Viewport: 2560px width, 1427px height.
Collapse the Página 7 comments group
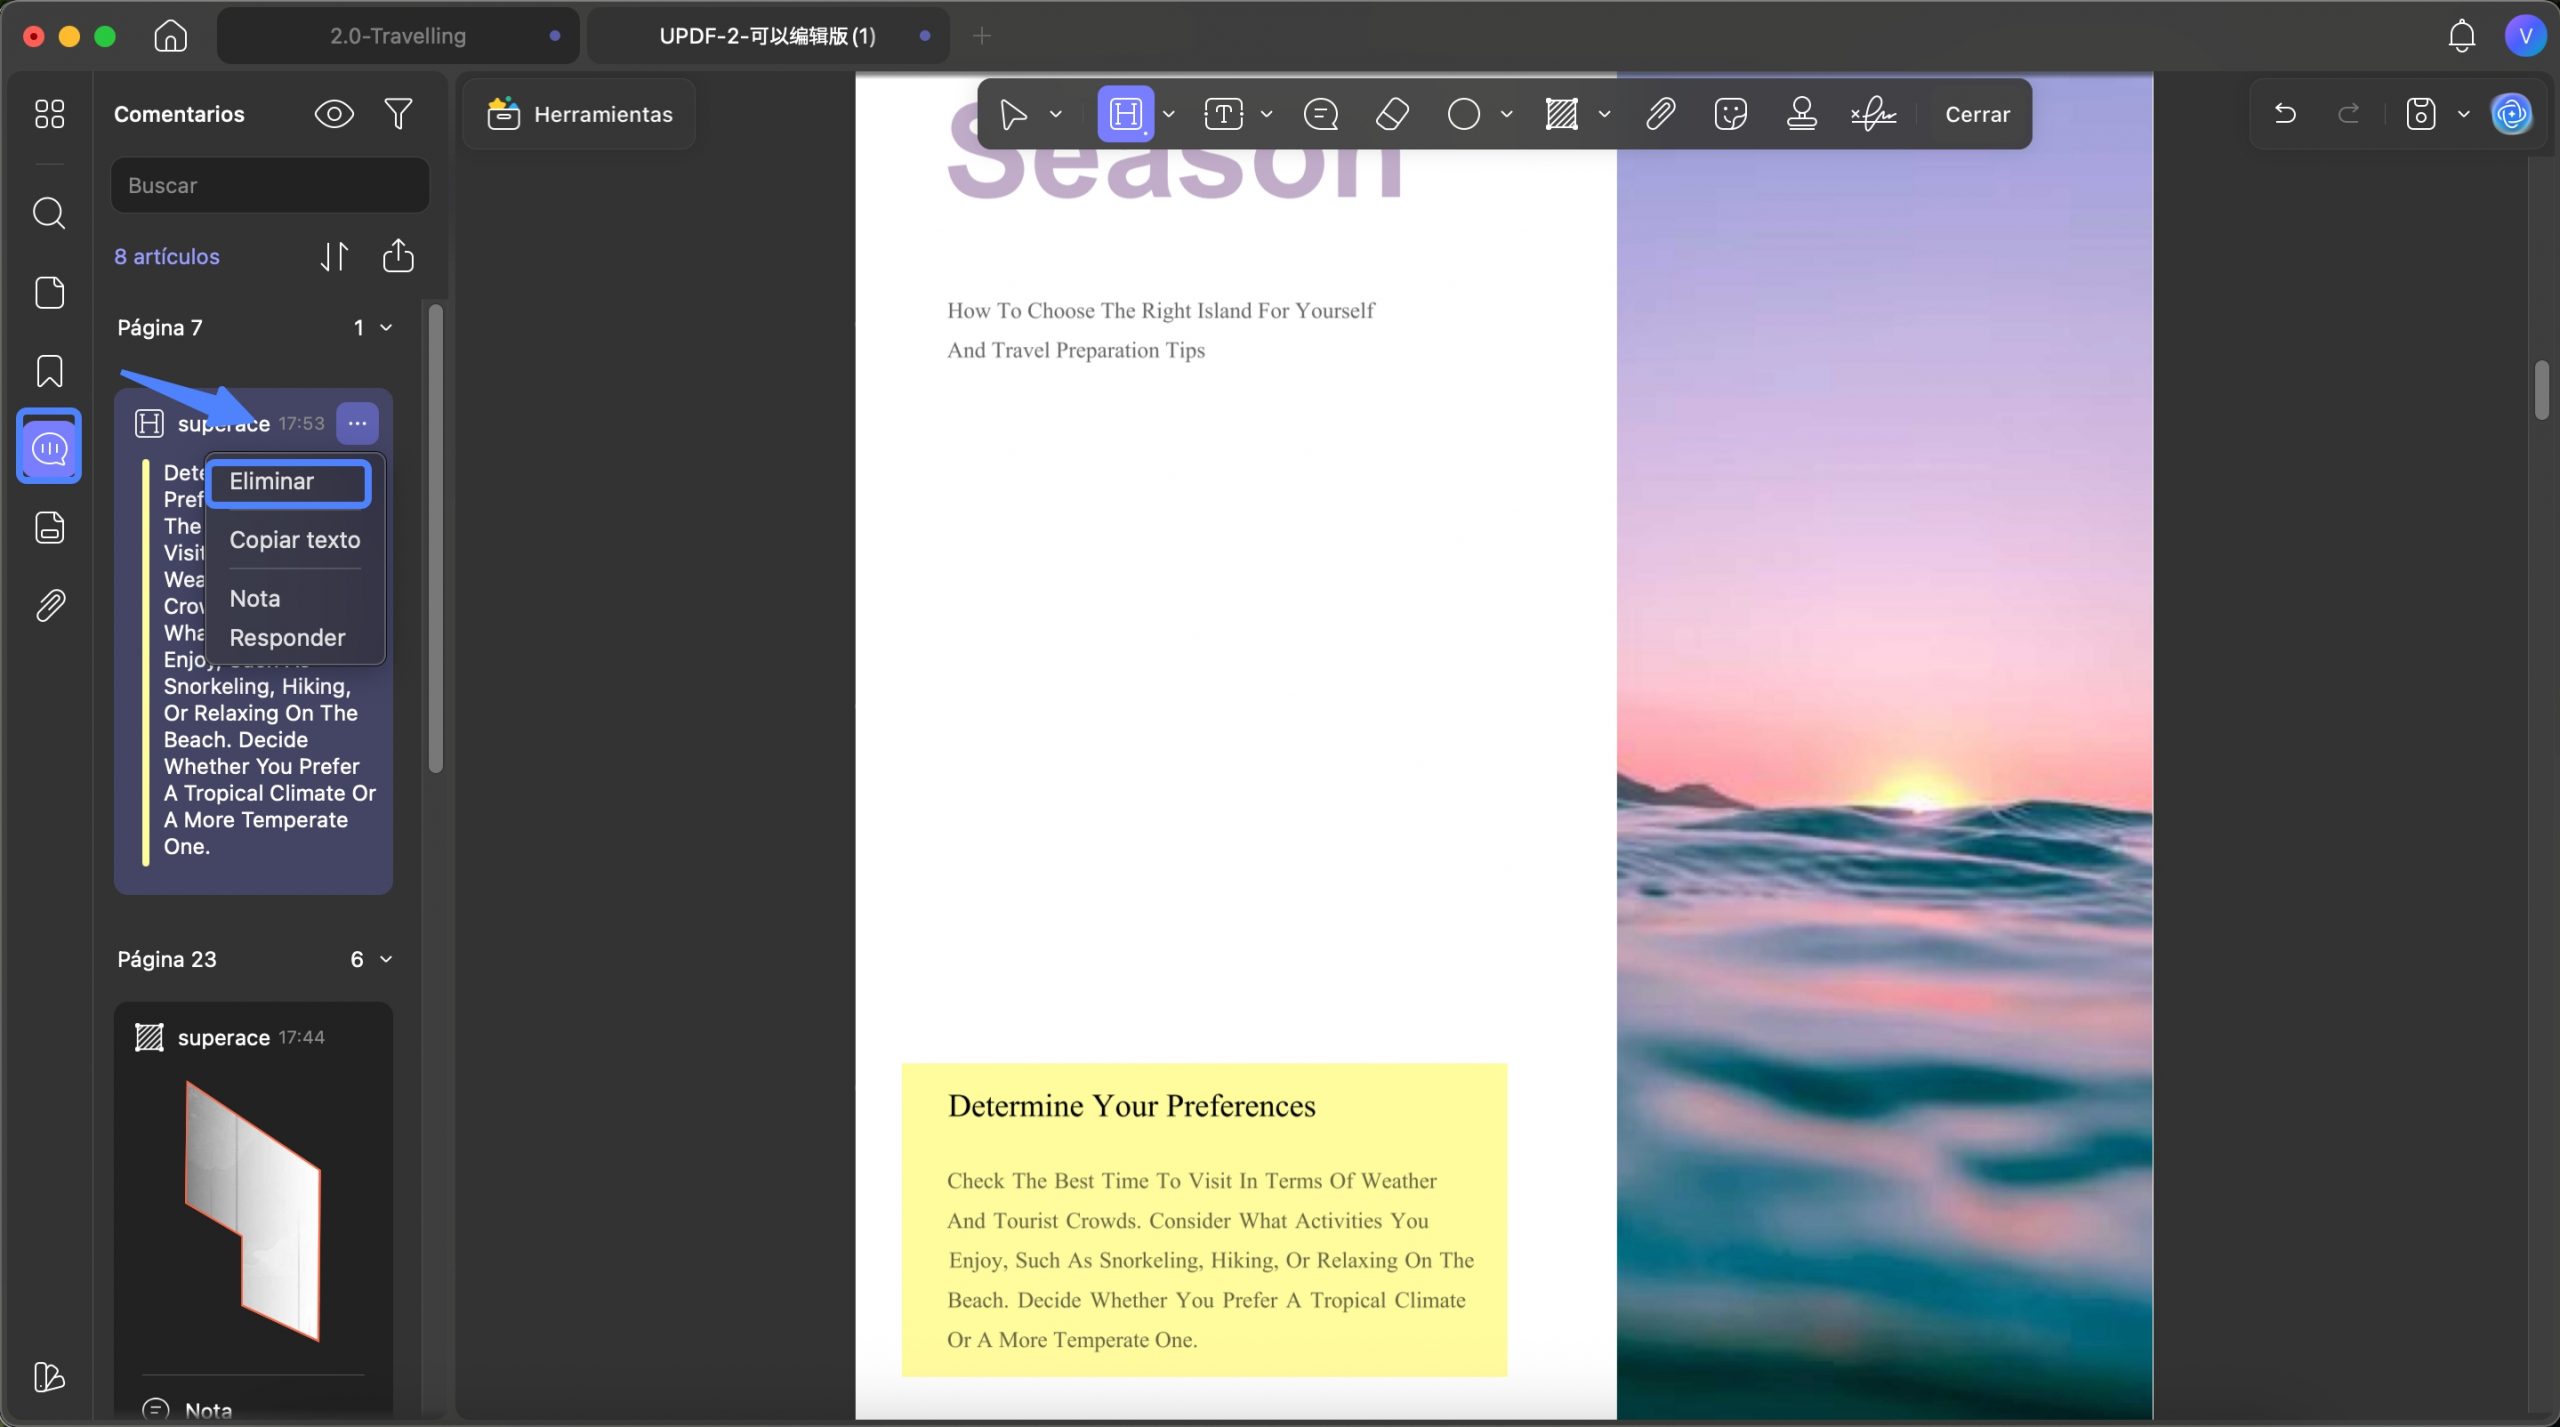coord(386,328)
